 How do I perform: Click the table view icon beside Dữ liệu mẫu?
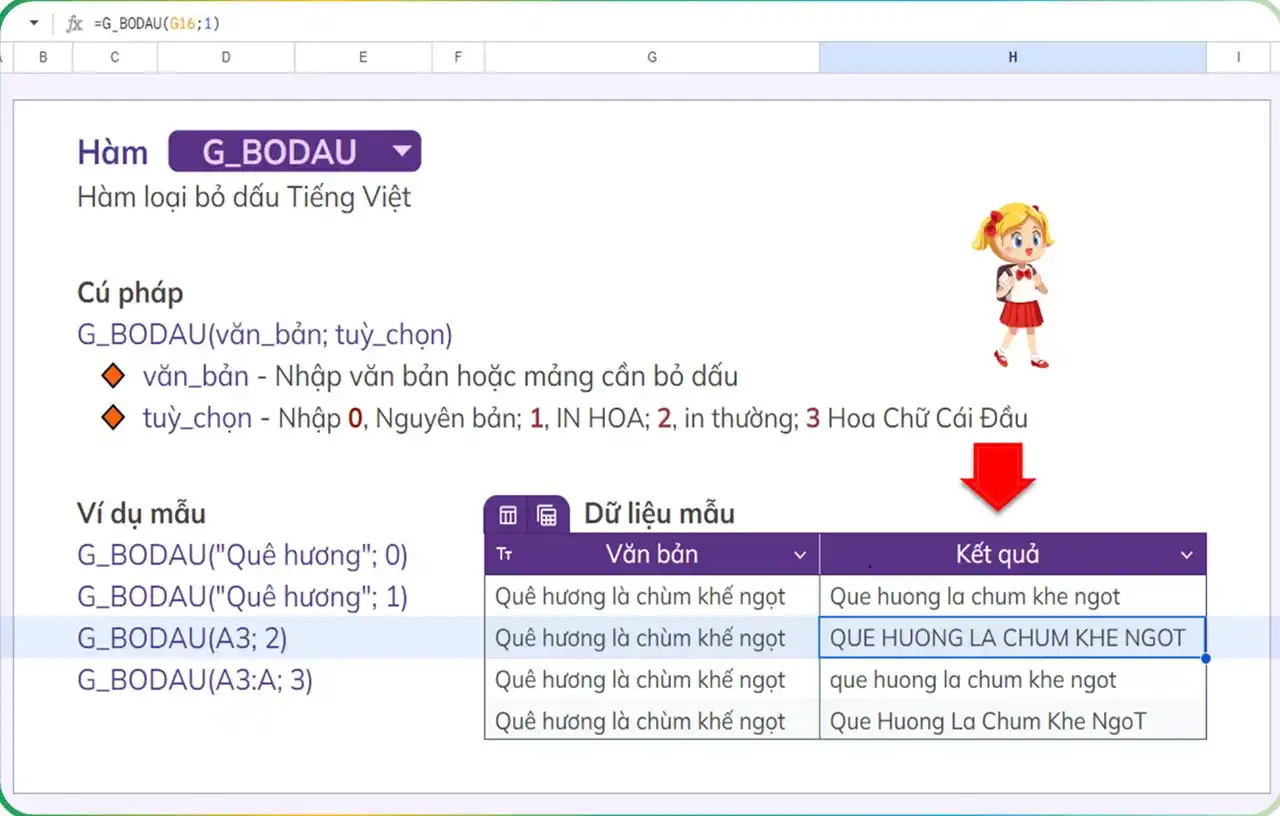508,515
